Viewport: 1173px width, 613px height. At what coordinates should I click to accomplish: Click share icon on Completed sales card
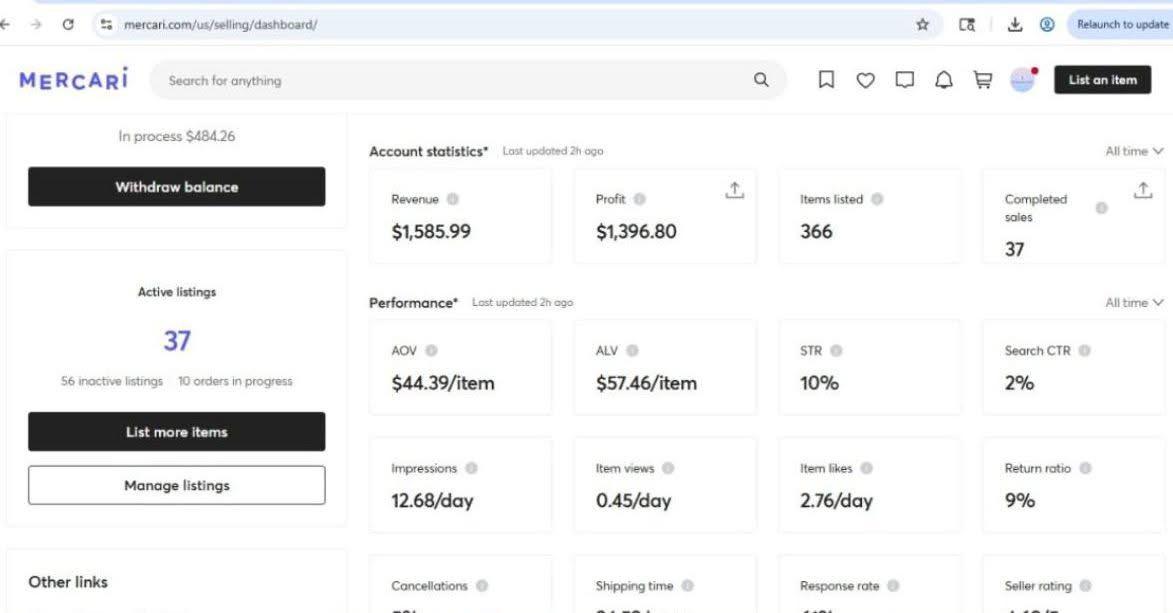[1144, 190]
